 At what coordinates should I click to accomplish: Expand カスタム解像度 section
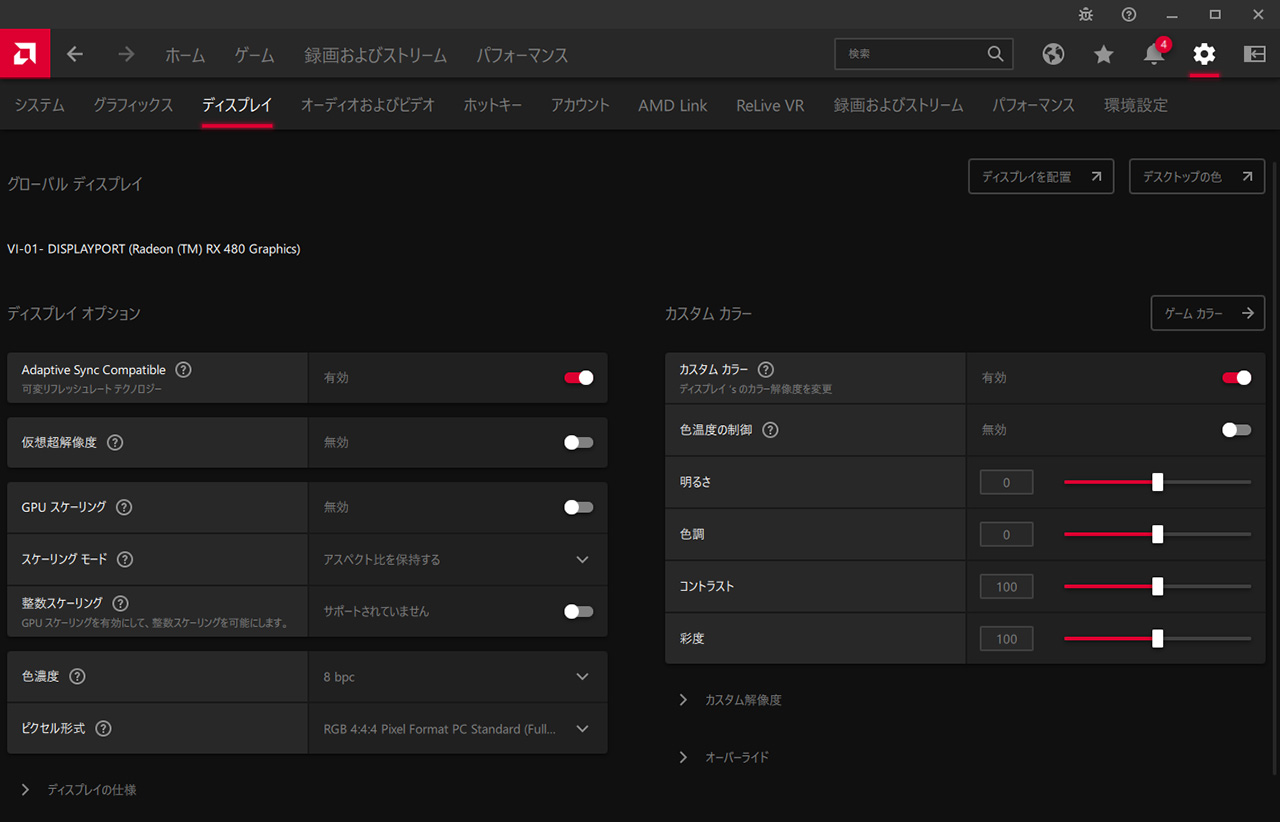[x=730, y=700]
